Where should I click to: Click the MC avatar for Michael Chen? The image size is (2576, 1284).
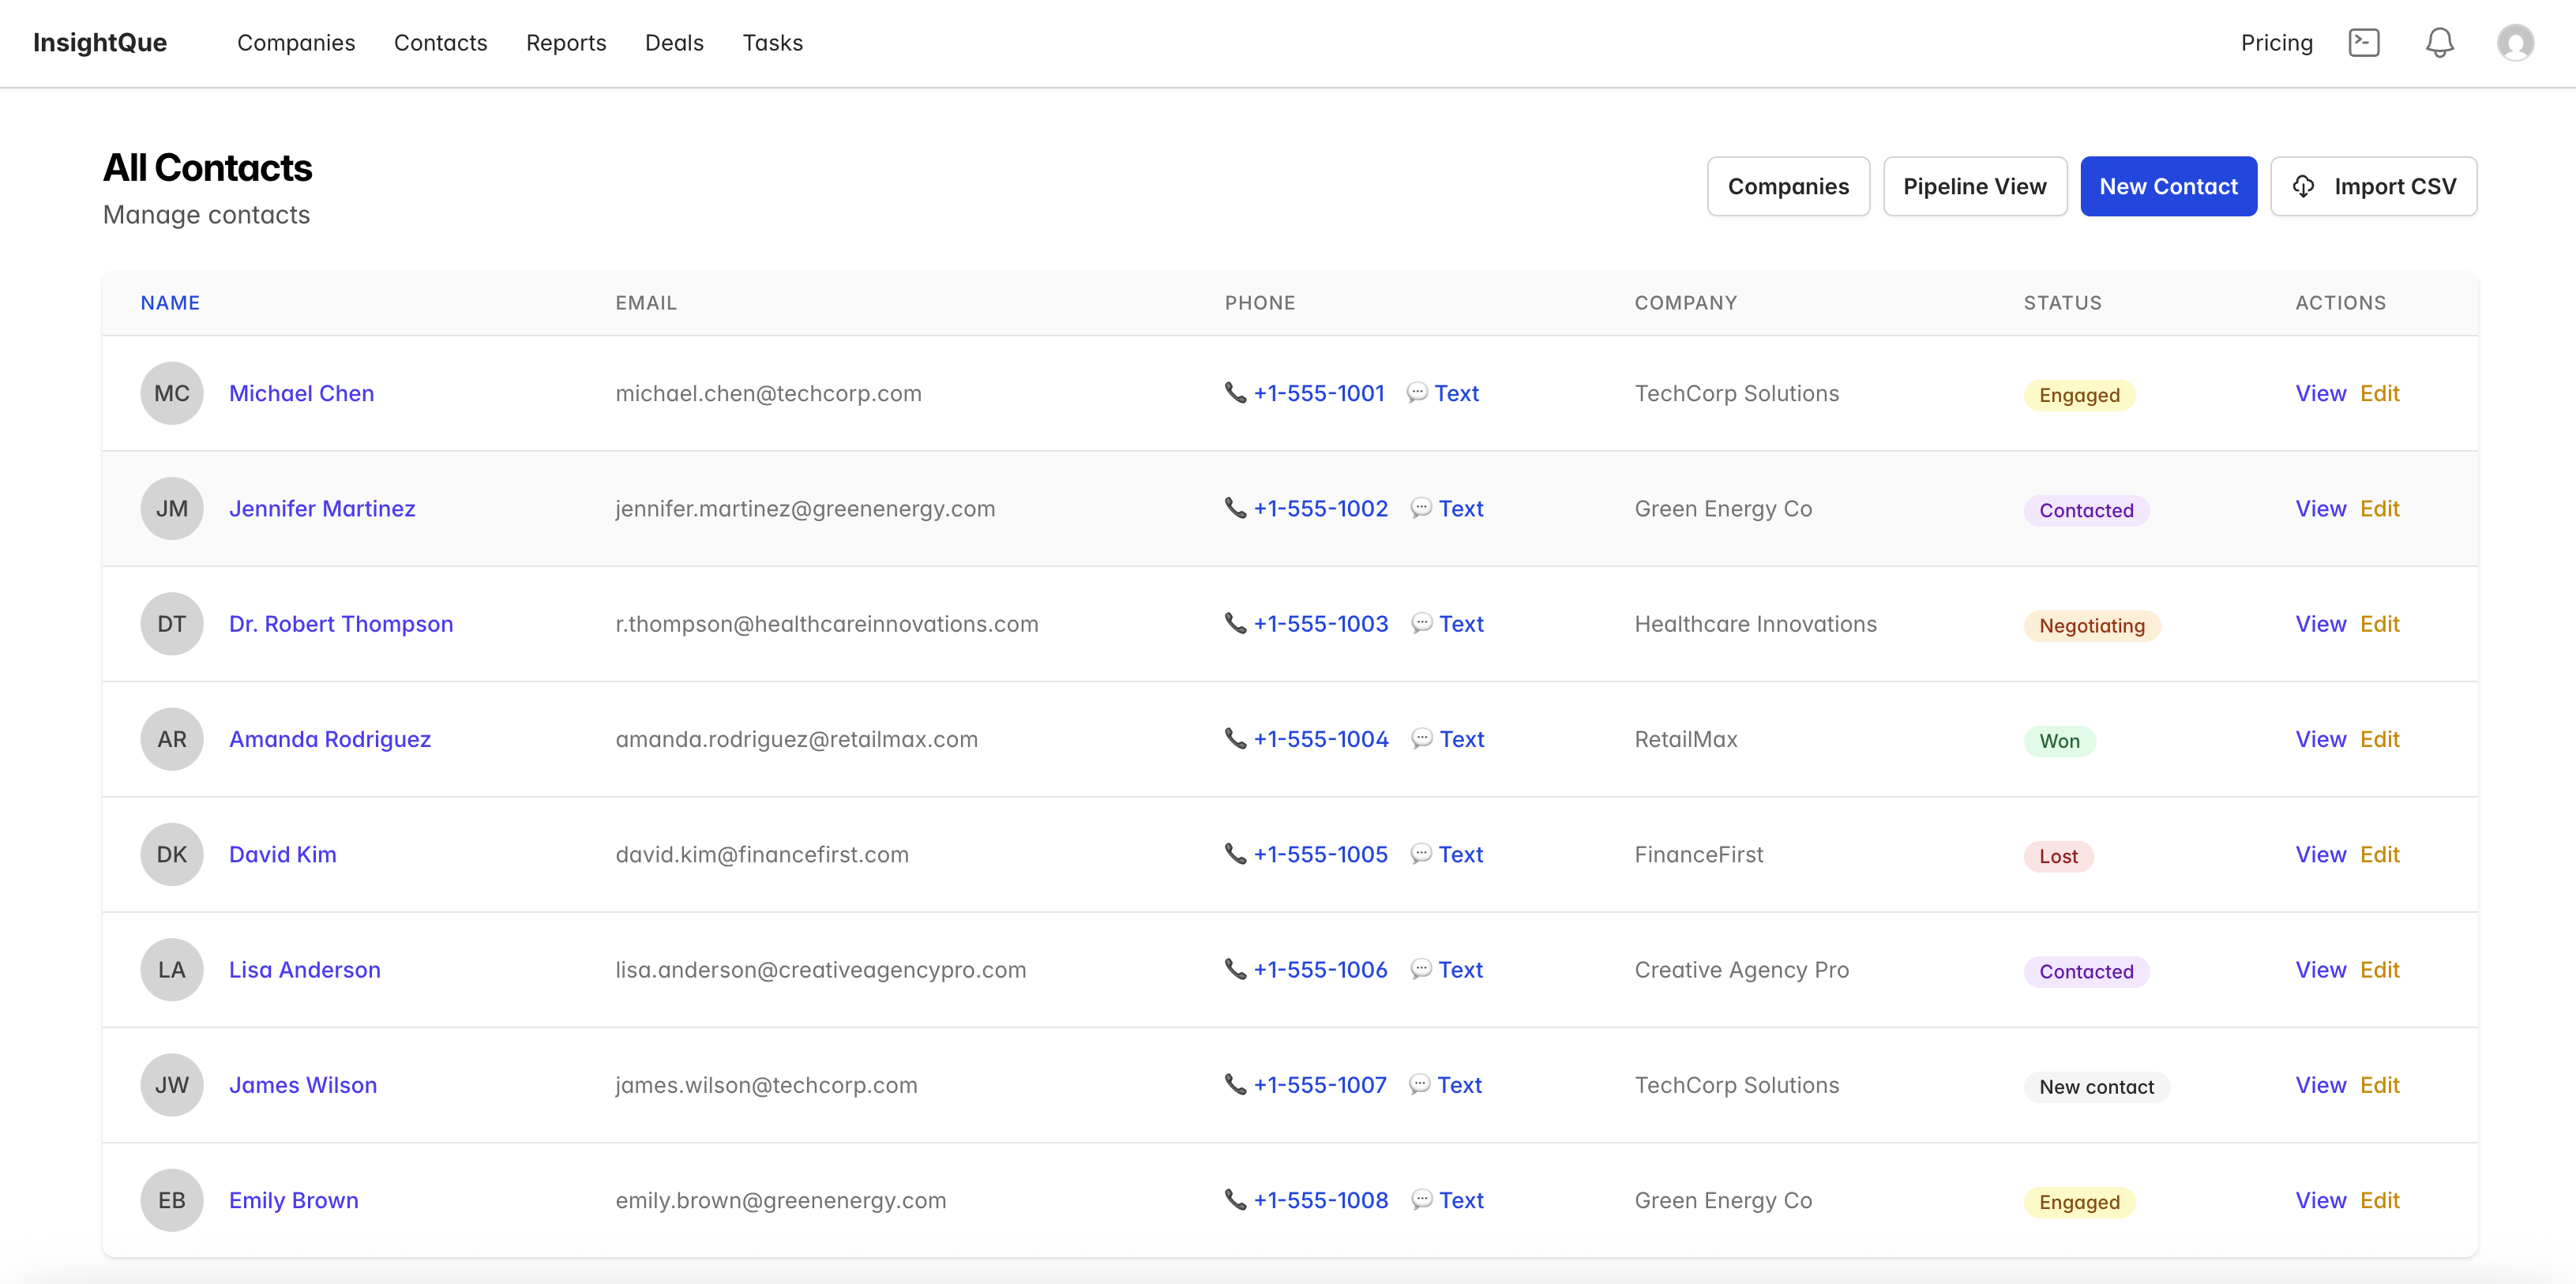(x=171, y=393)
